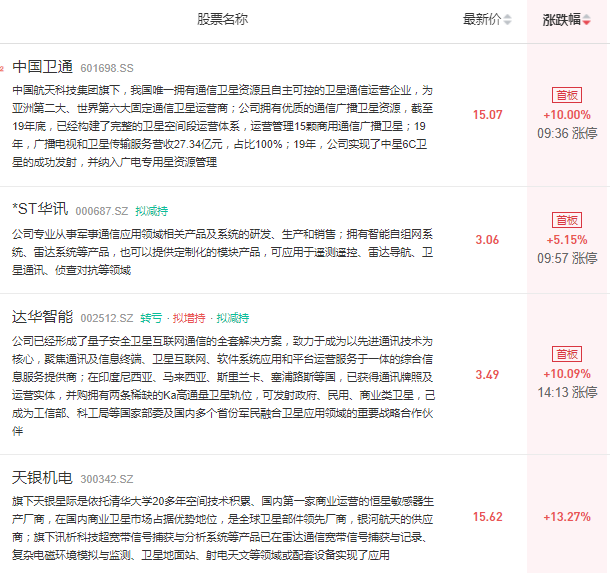
Task: Click 天银机电 company description text
Action: tap(223, 528)
